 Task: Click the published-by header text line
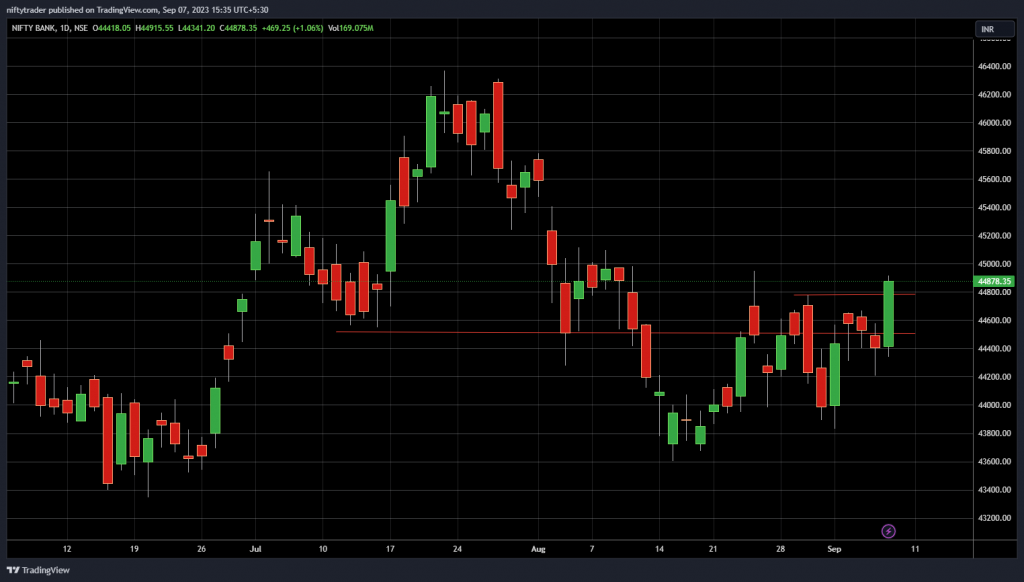pos(137,10)
